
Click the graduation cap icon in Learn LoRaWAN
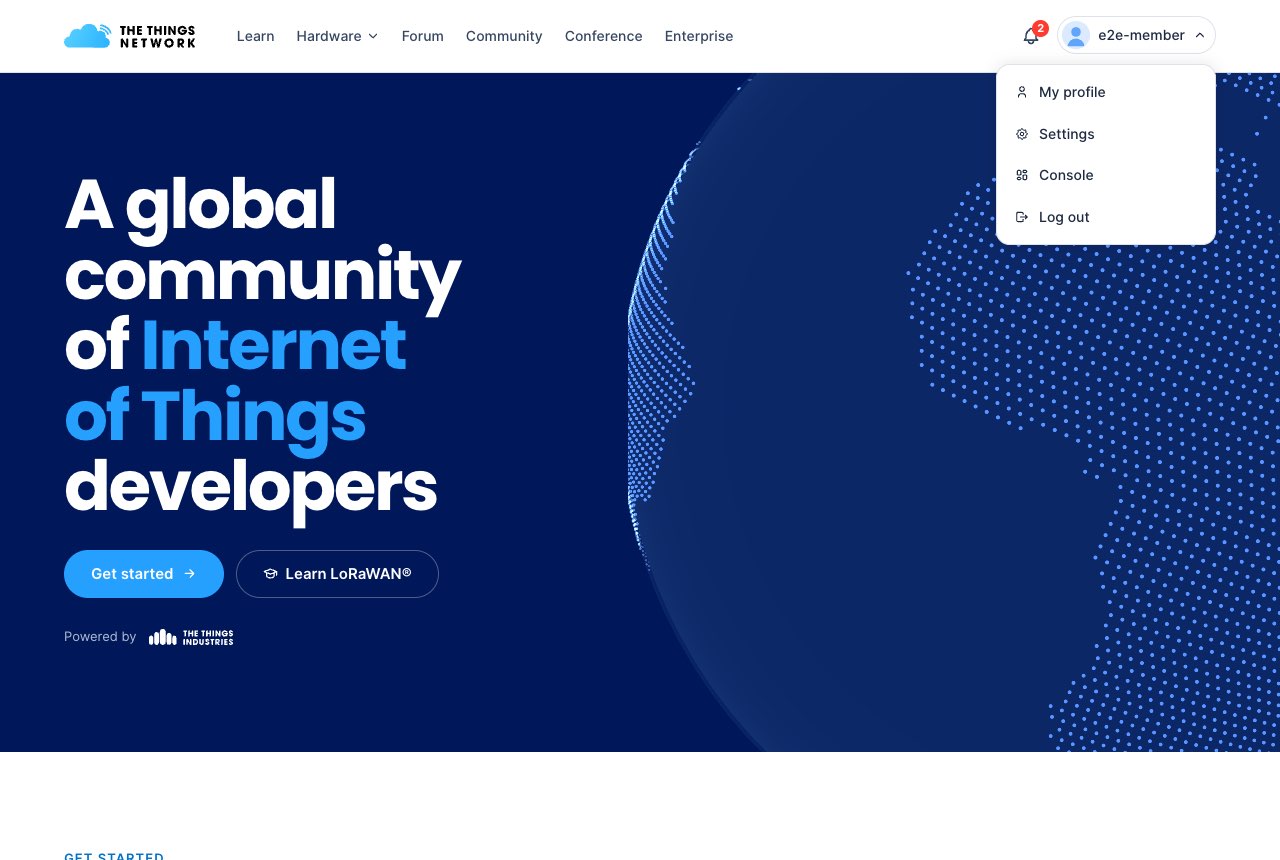point(270,574)
